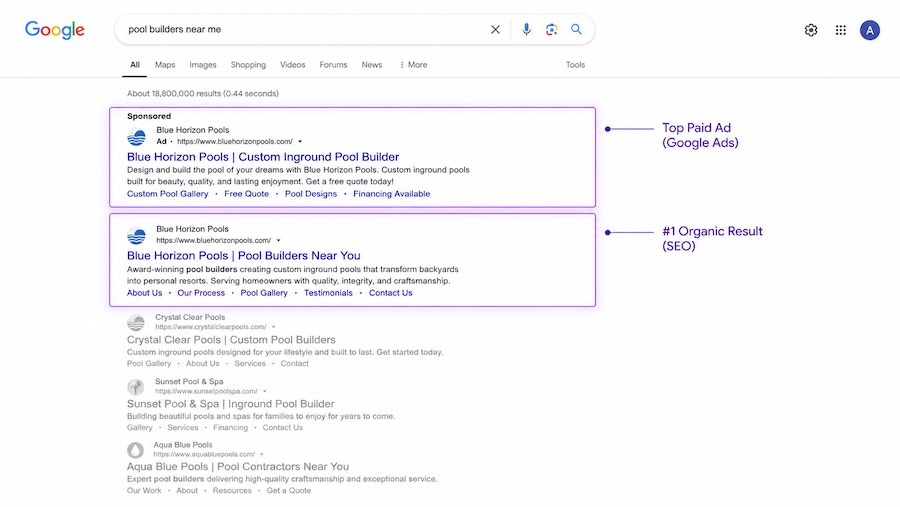Click Sunset Pool & Spa favicon
This screenshot has height=507, width=900.
pyautogui.click(x=135, y=387)
